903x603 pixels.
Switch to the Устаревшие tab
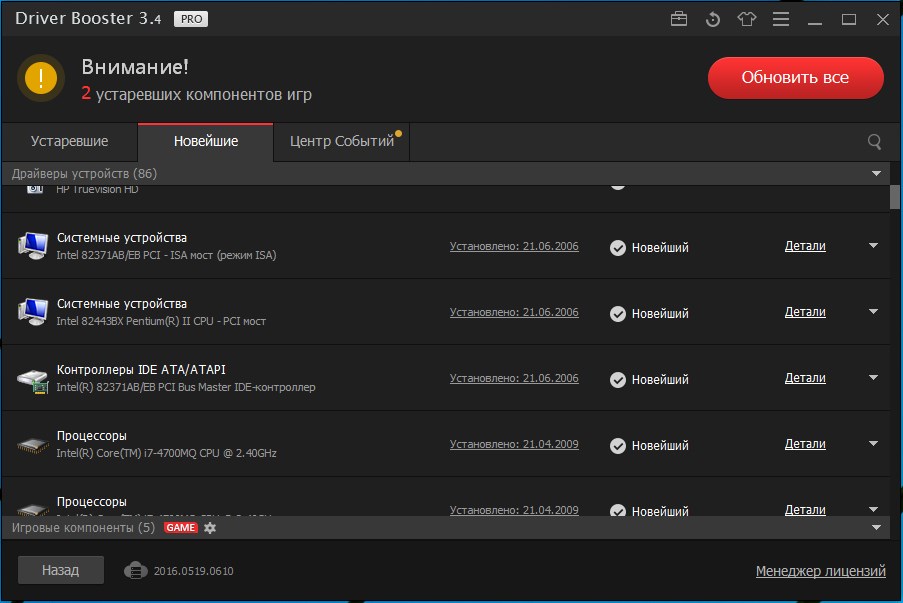point(70,142)
